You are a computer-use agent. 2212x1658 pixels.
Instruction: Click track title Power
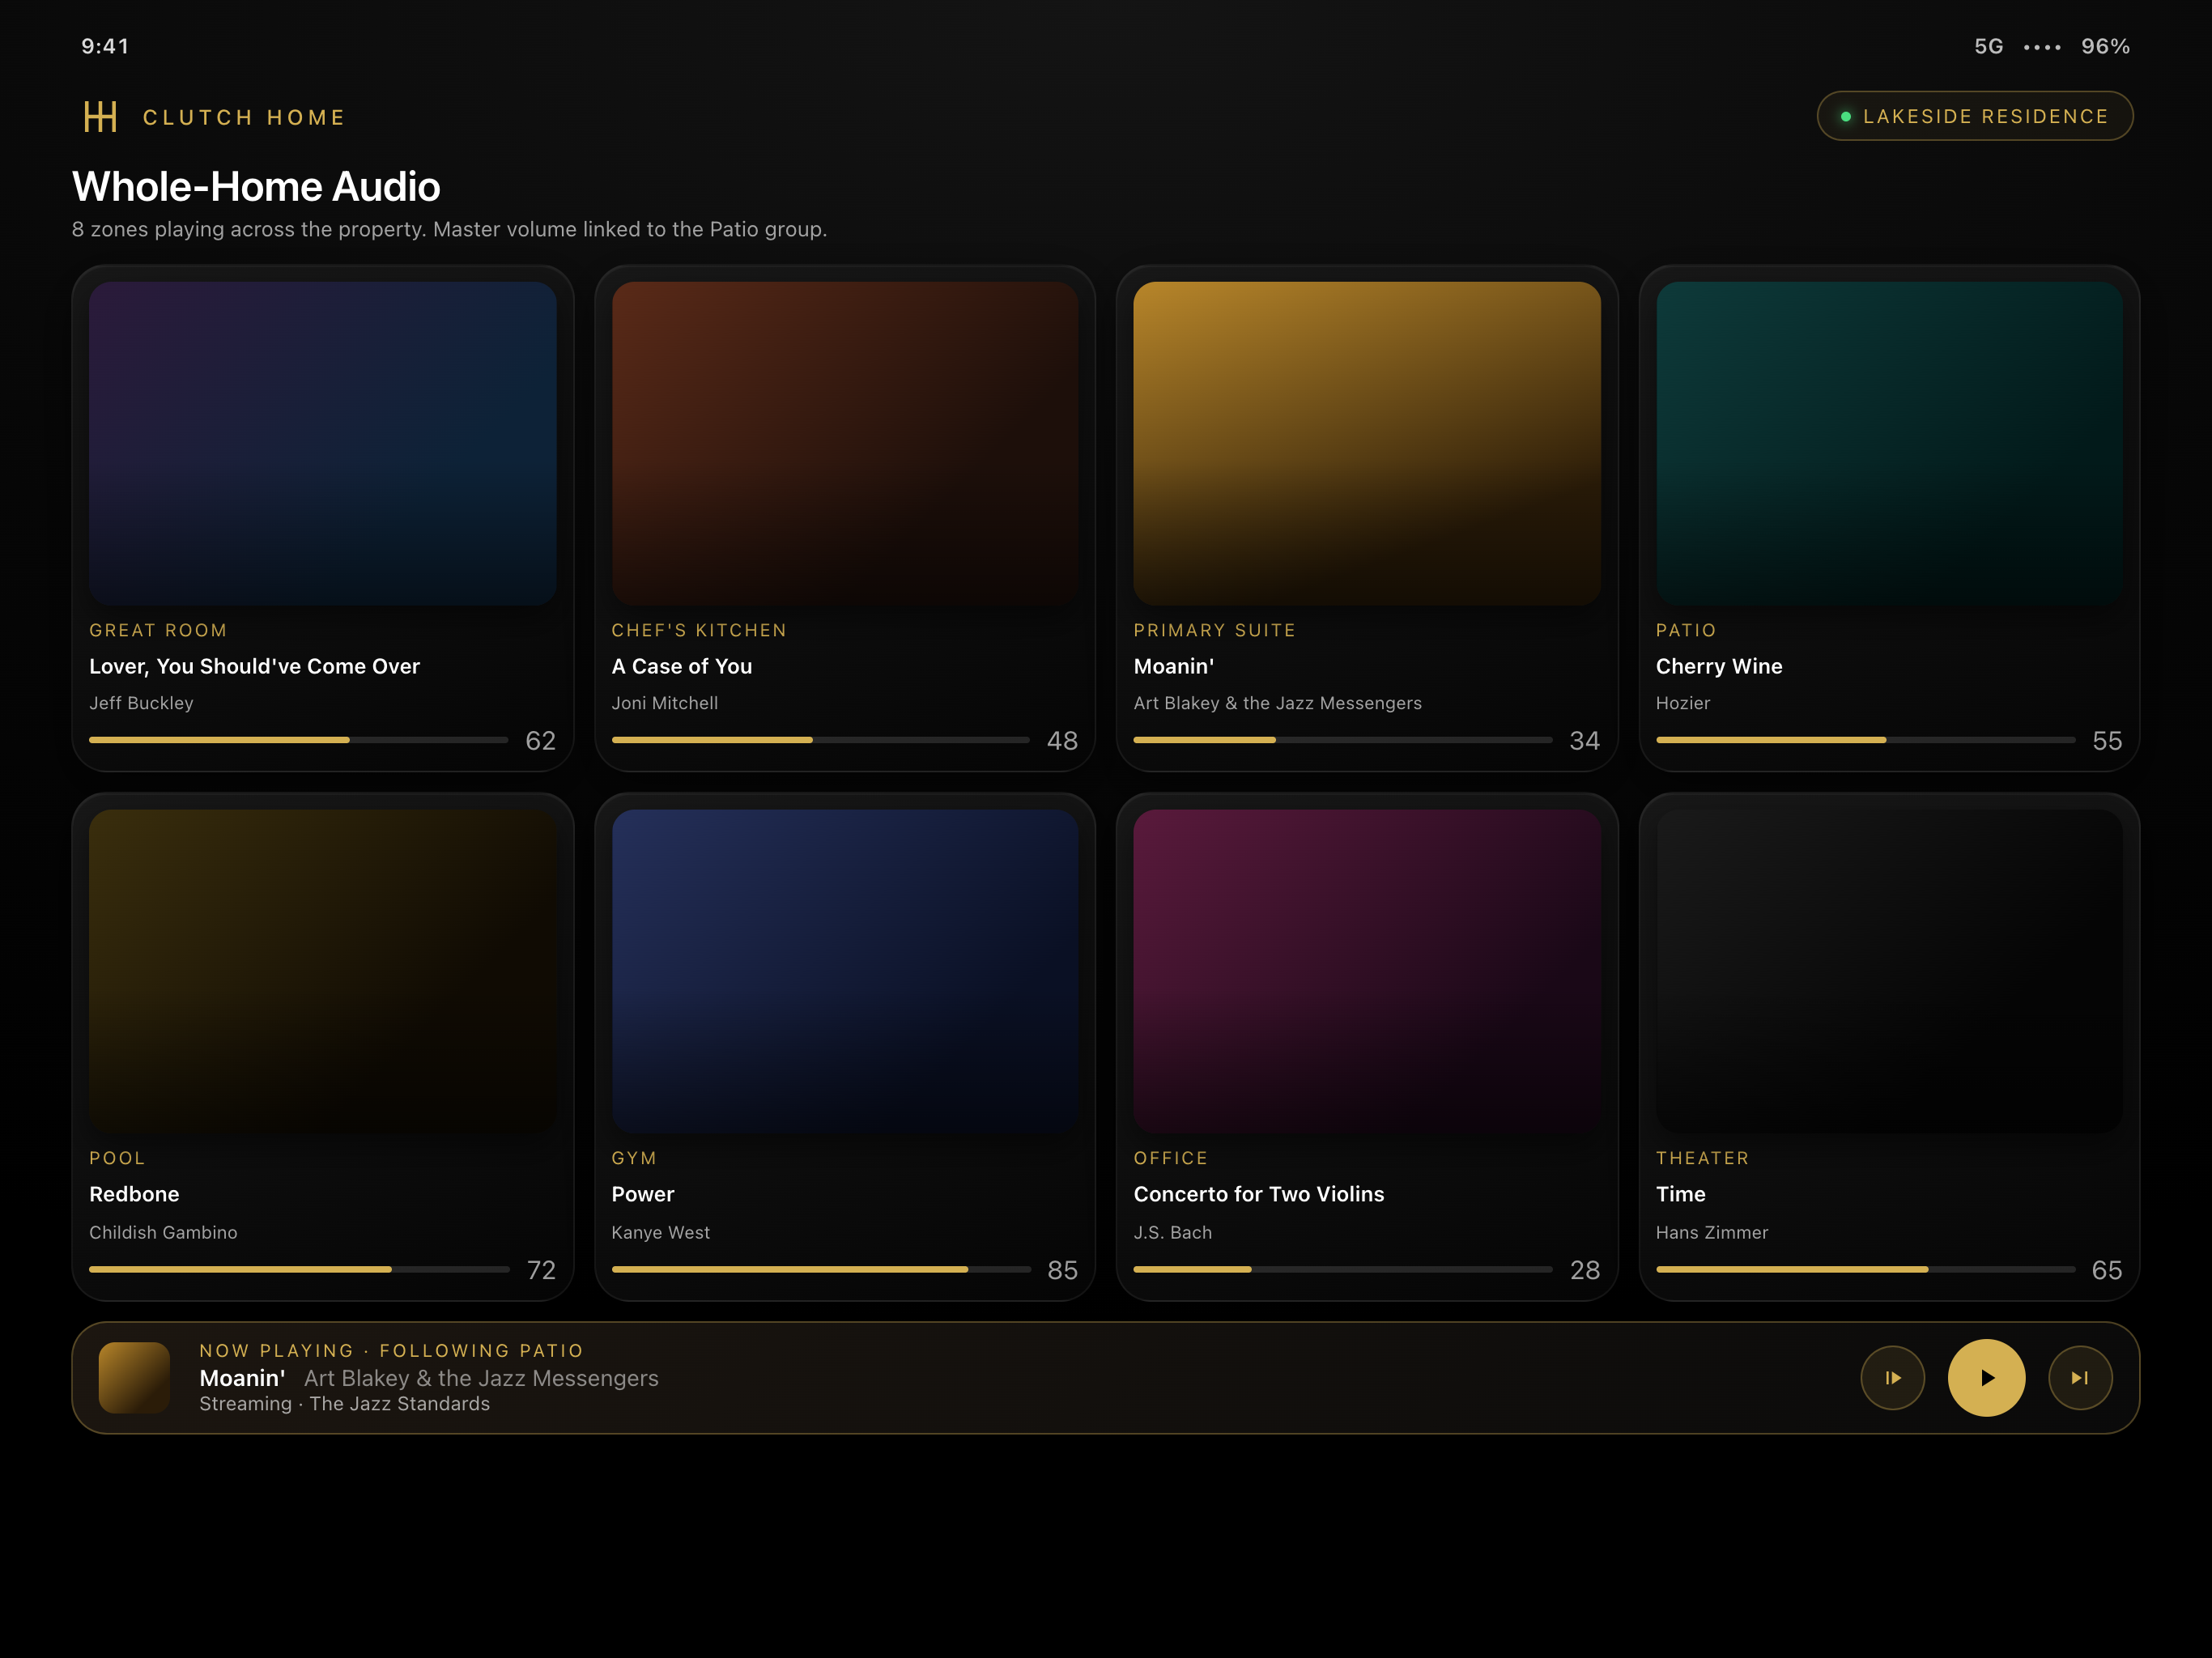click(x=643, y=1194)
